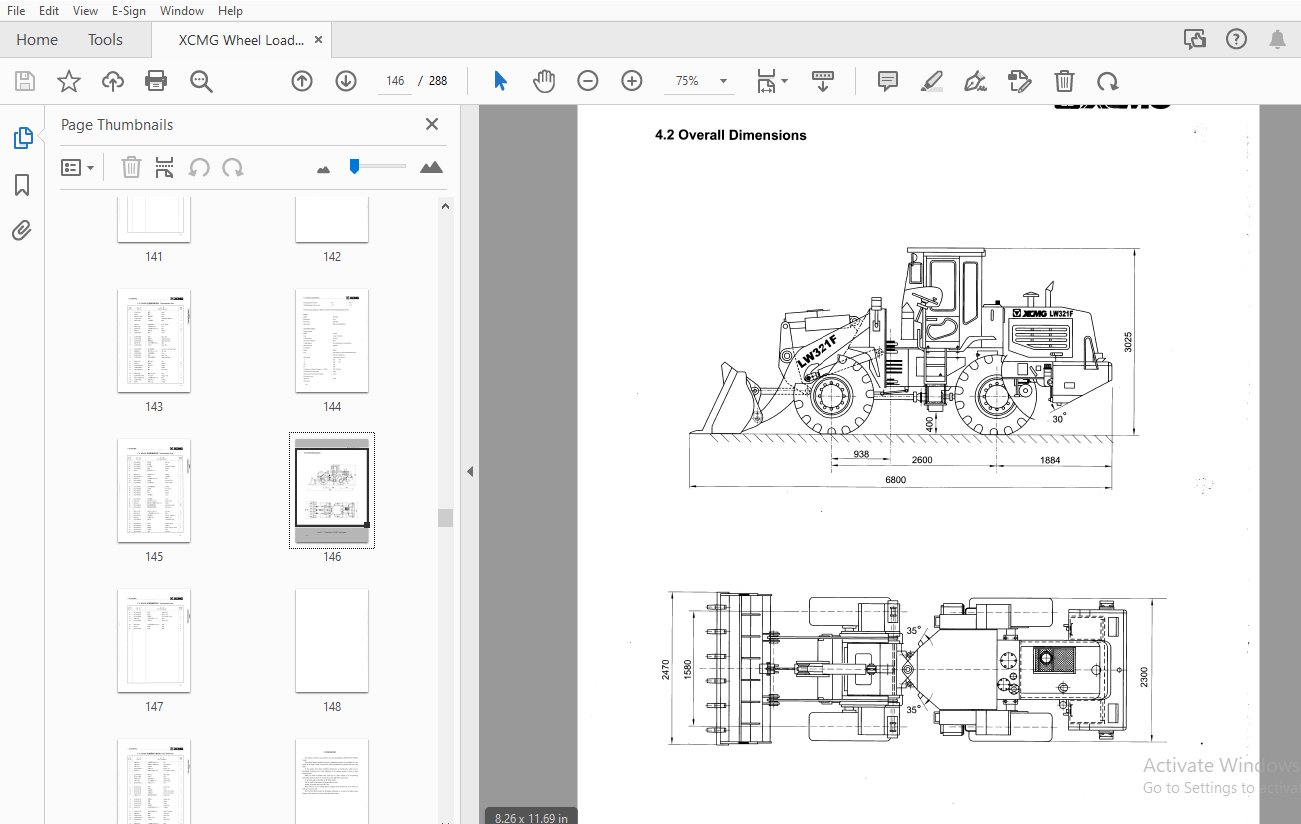Upload the file to the cloud

pos(113,81)
